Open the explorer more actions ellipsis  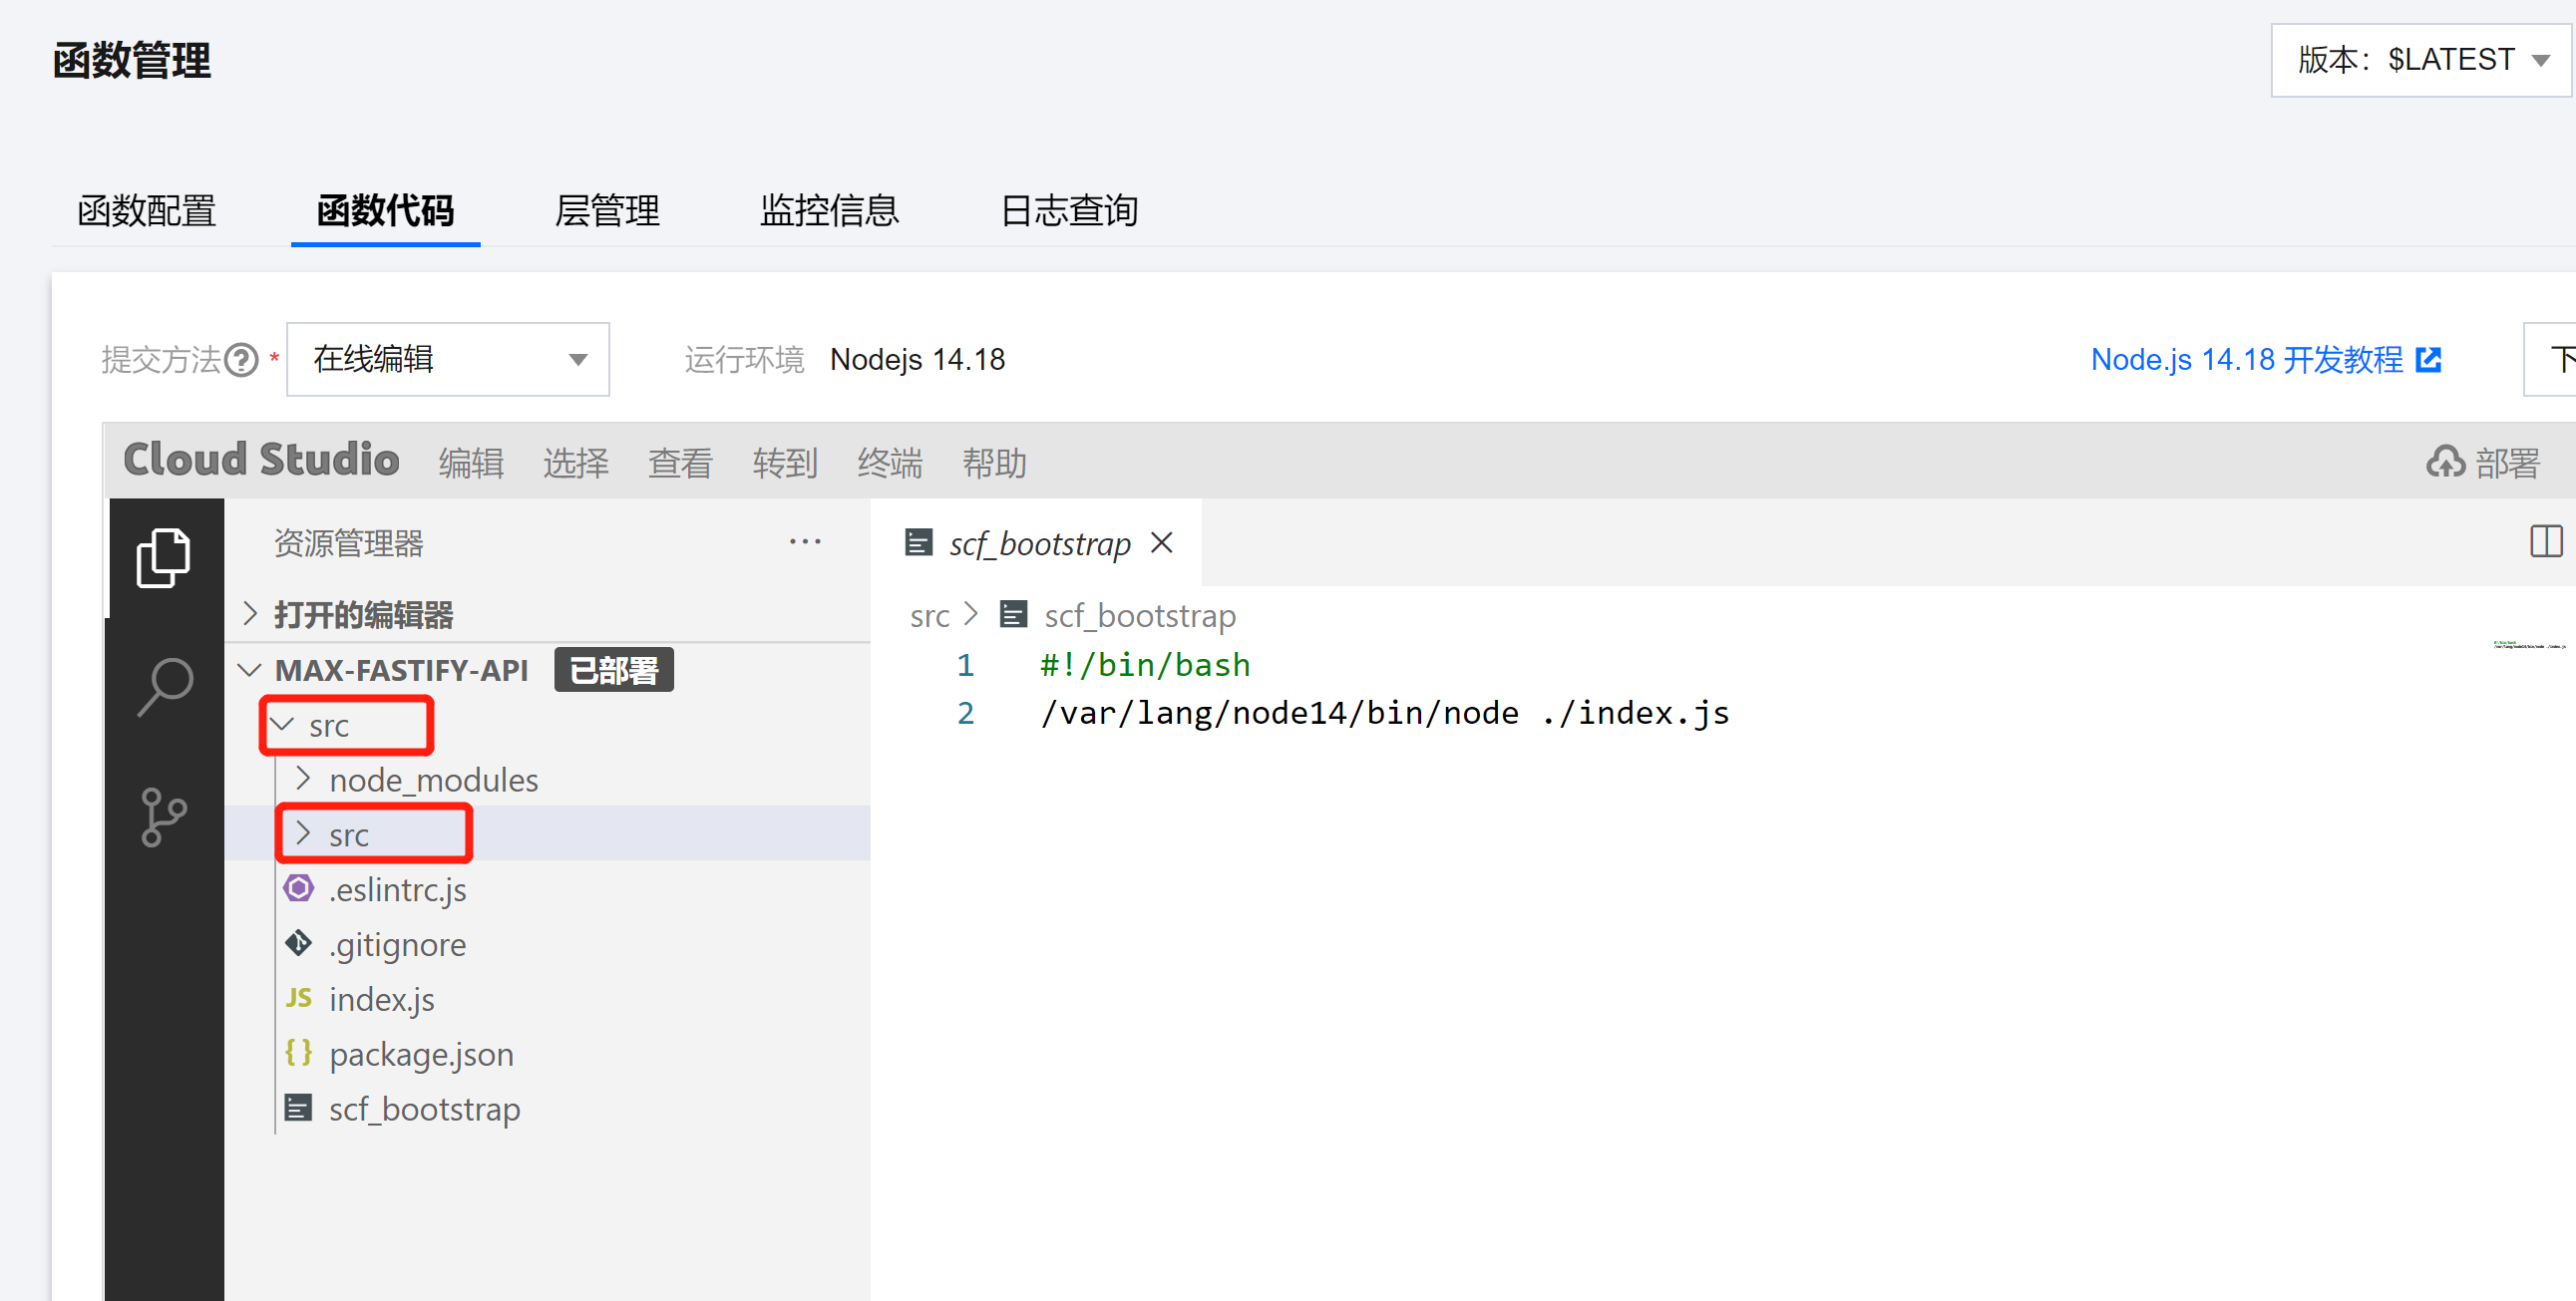pyautogui.click(x=804, y=542)
